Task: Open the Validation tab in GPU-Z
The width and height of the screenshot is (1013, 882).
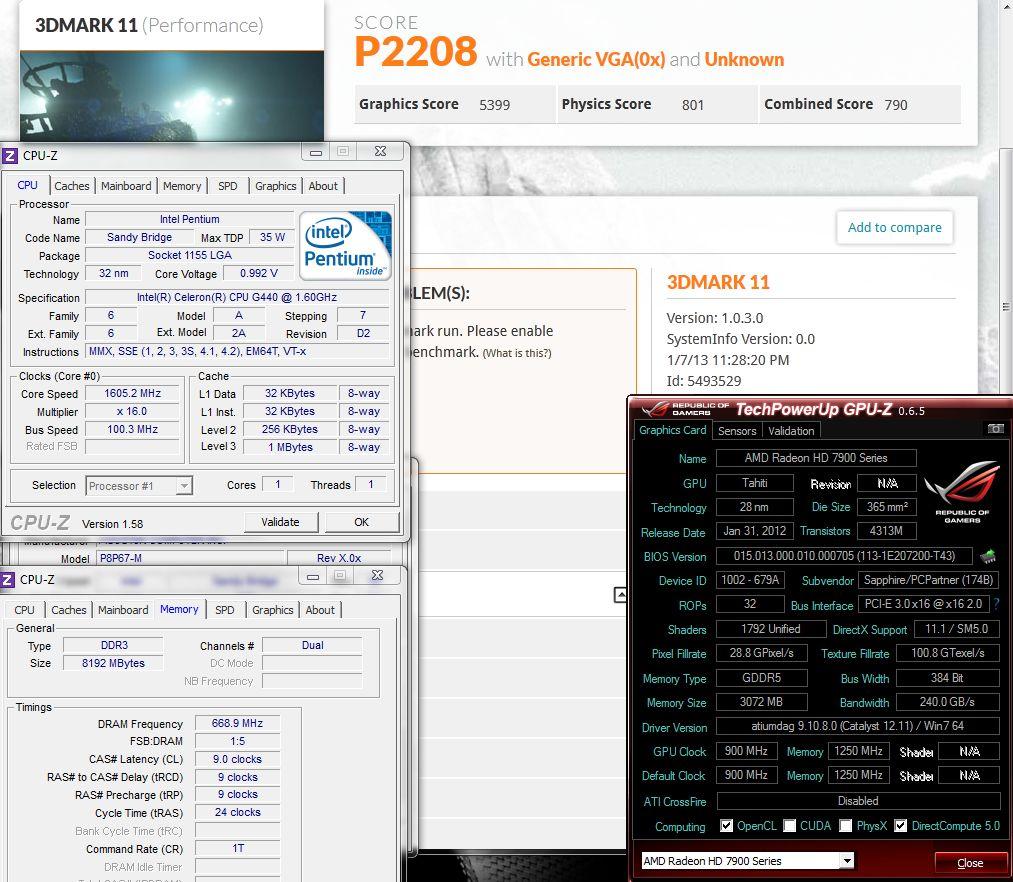Action: coord(791,431)
